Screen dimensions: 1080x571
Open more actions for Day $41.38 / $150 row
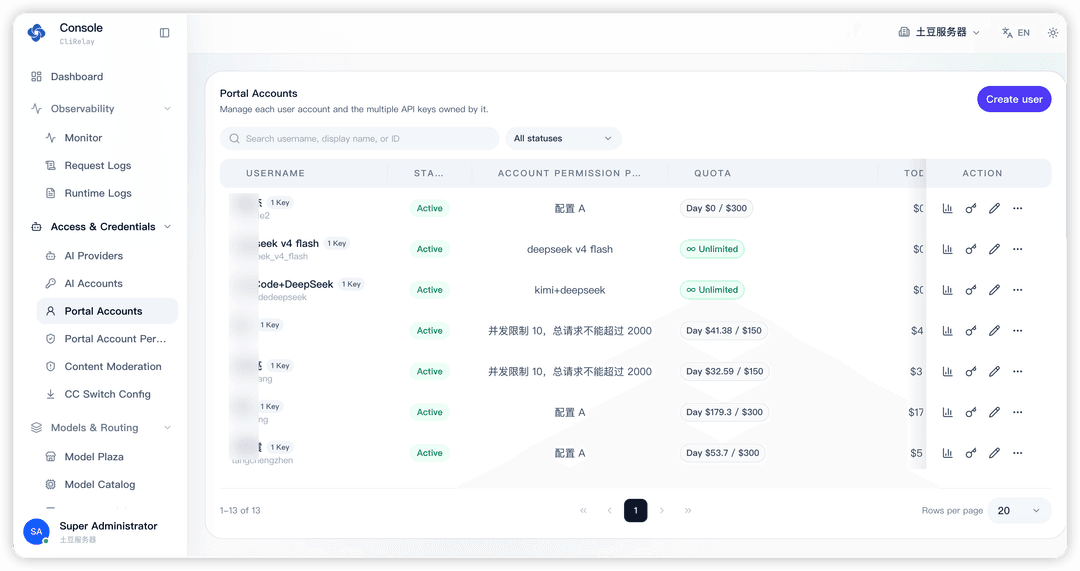tap(1017, 331)
